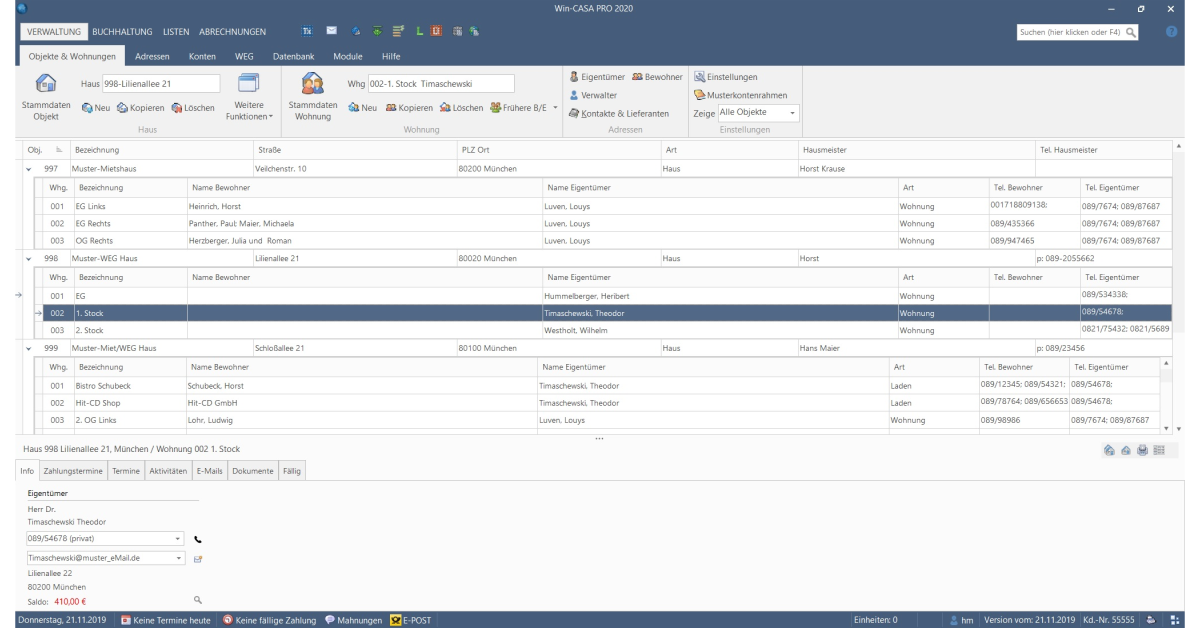Switch to the Termine tab

(x=127, y=470)
